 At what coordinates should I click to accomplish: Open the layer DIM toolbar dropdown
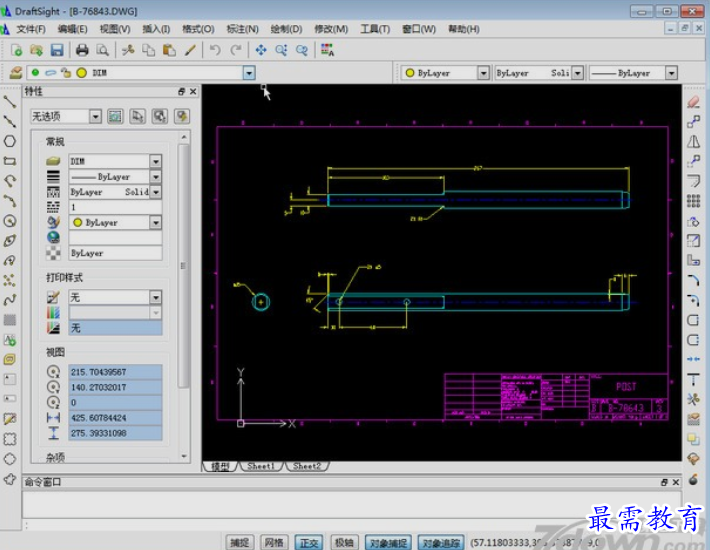249,73
